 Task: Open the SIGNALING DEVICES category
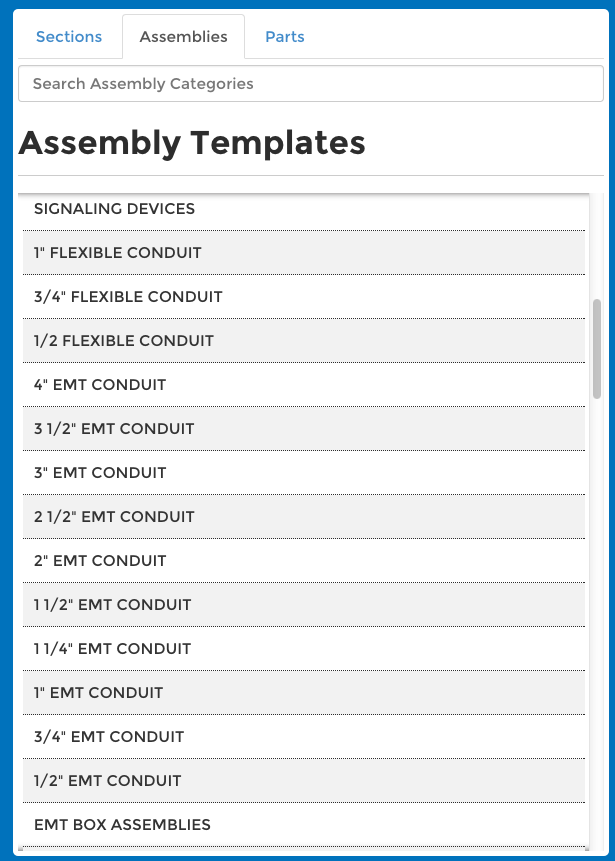(303, 209)
